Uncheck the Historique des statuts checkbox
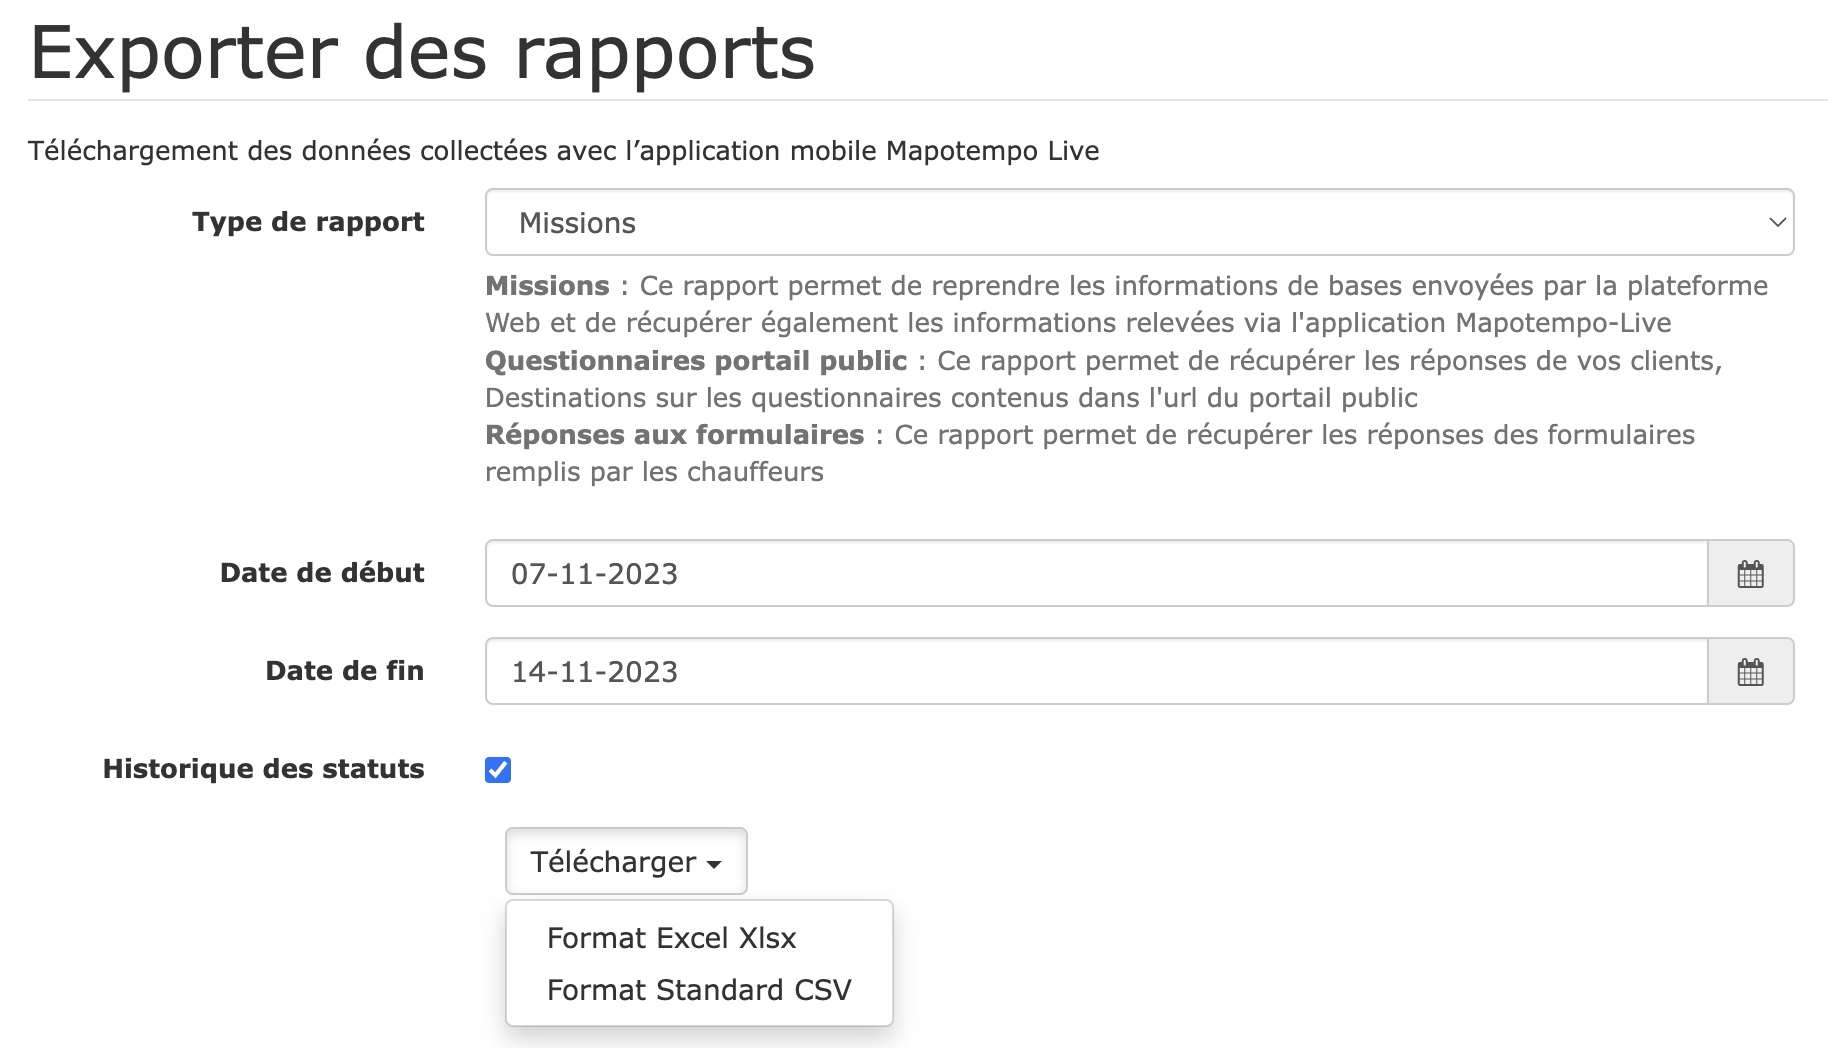The image size is (1828, 1048). pyautogui.click(x=497, y=769)
